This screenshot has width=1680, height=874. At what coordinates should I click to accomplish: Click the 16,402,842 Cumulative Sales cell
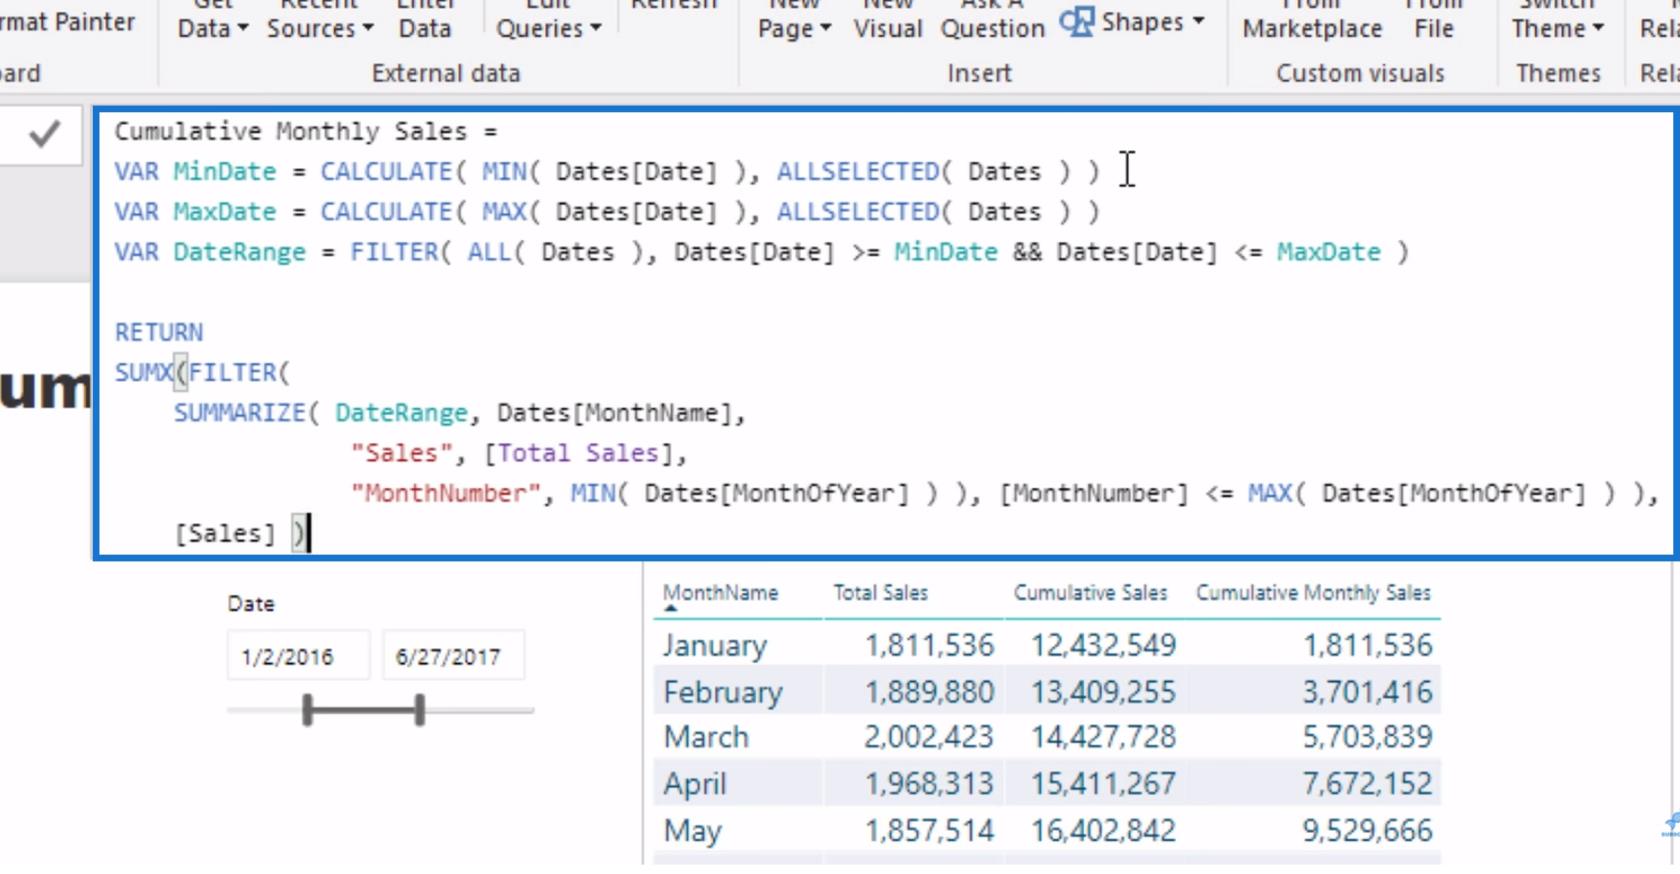[x=1103, y=831]
